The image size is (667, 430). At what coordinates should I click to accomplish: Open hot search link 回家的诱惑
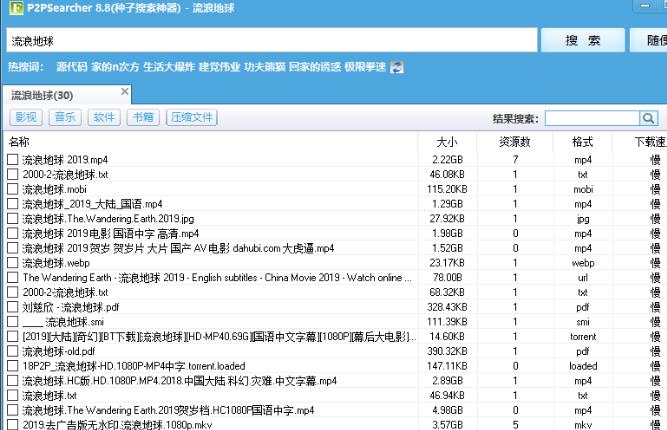pyautogui.click(x=315, y=67)
